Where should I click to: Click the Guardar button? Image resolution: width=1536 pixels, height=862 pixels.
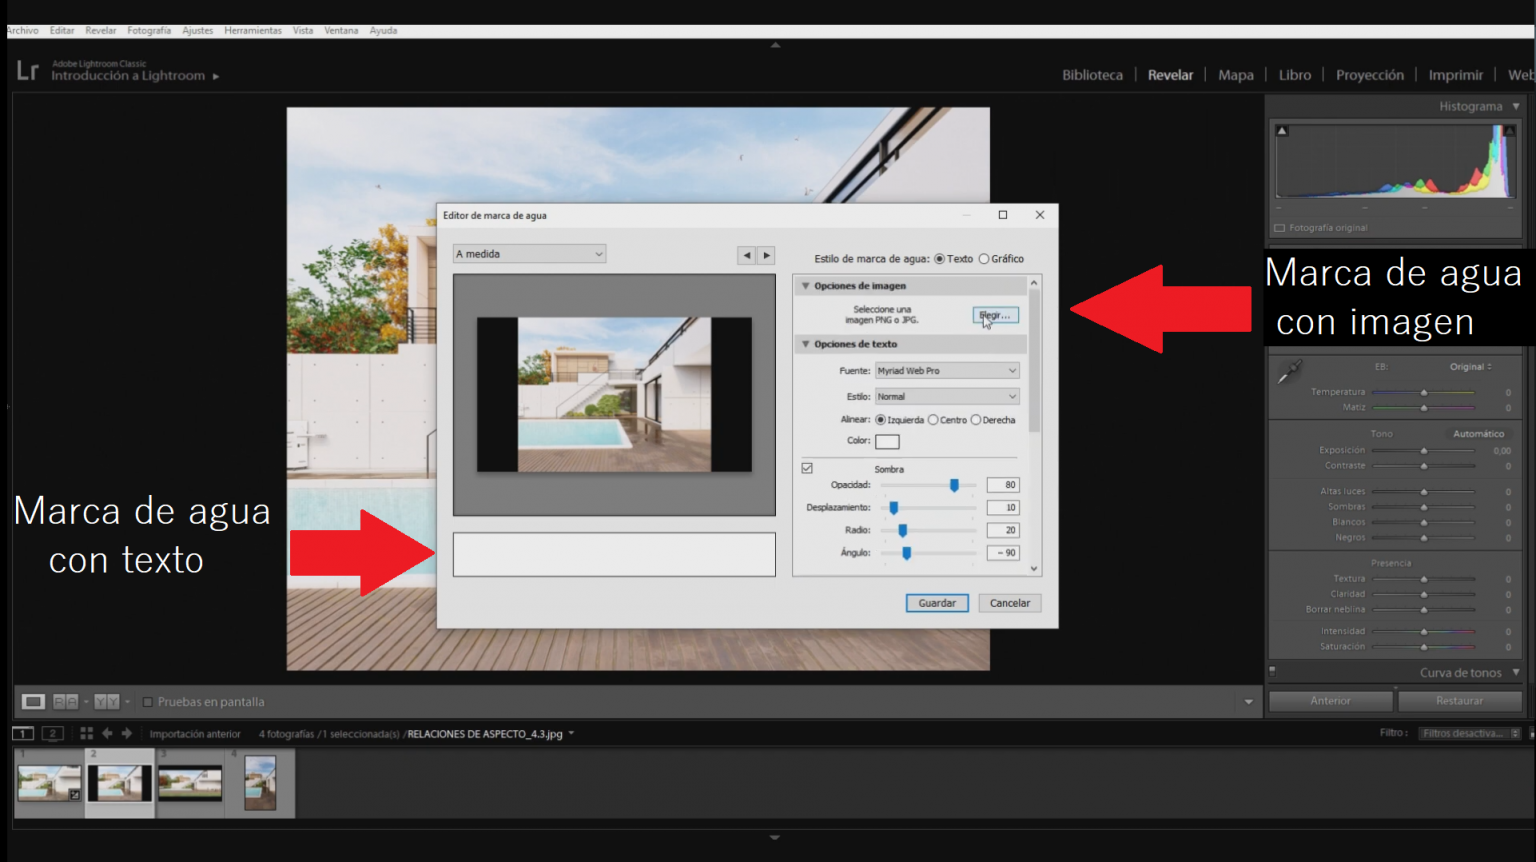click(936, 602)
